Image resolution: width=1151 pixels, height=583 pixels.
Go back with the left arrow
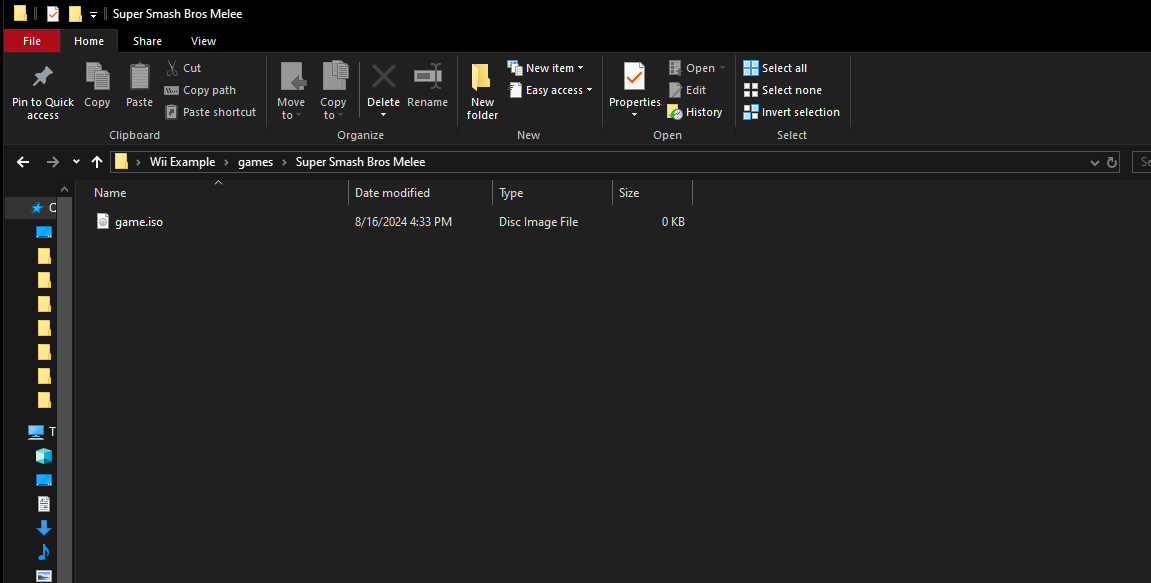coord(23,162)
